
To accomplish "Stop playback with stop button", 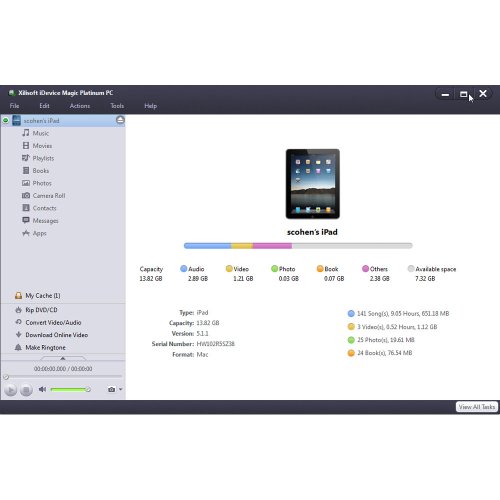I will coord(26,389).
